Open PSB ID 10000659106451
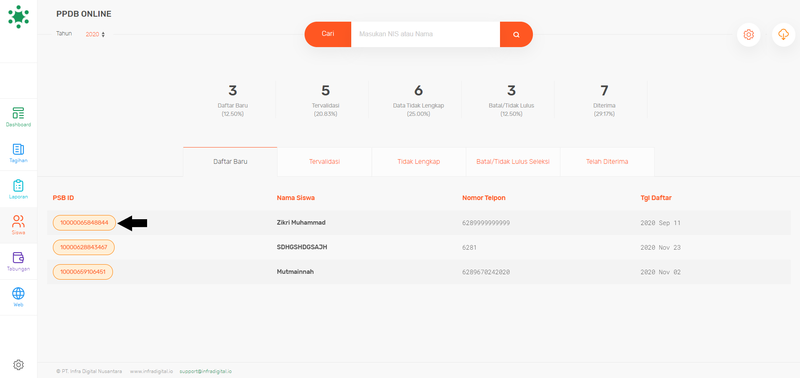 coord(83,272)
